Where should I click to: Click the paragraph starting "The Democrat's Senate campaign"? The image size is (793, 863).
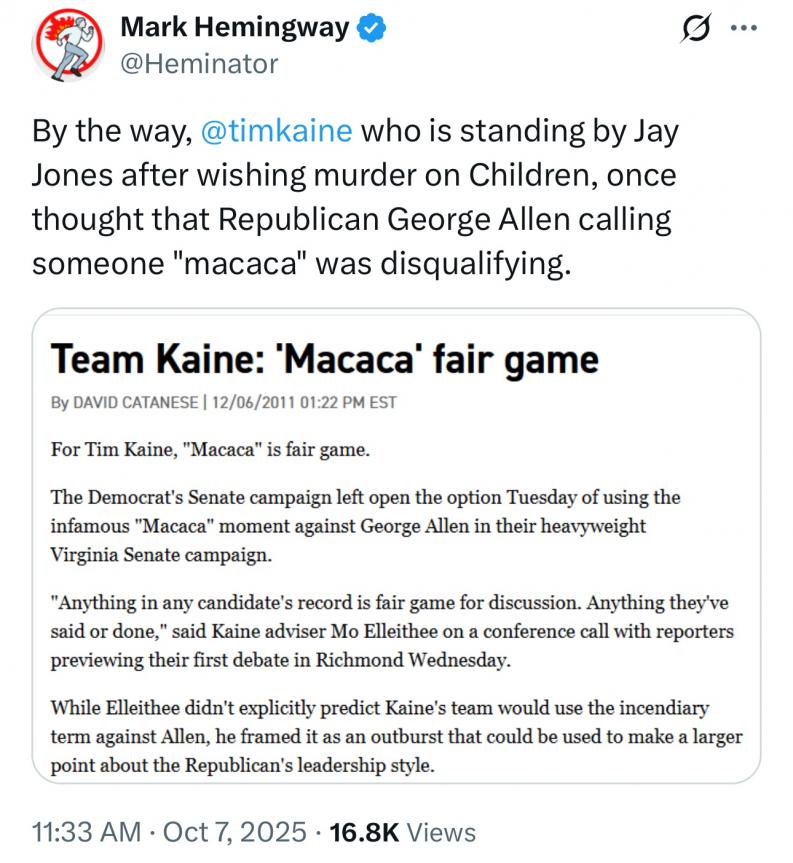click(x=365, y=525)
